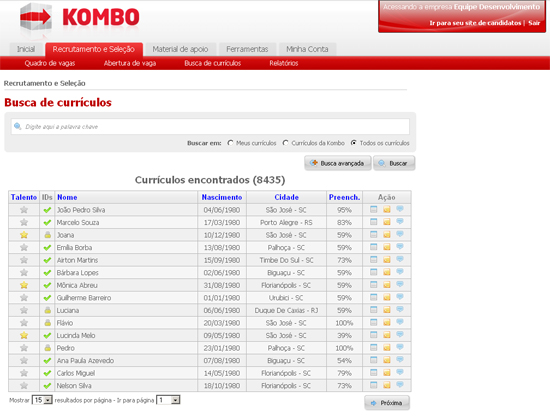This screenshot has height=416, width=550.
Task: Open blue window icon in João Pedro Silva row
Action: point(374,209)
